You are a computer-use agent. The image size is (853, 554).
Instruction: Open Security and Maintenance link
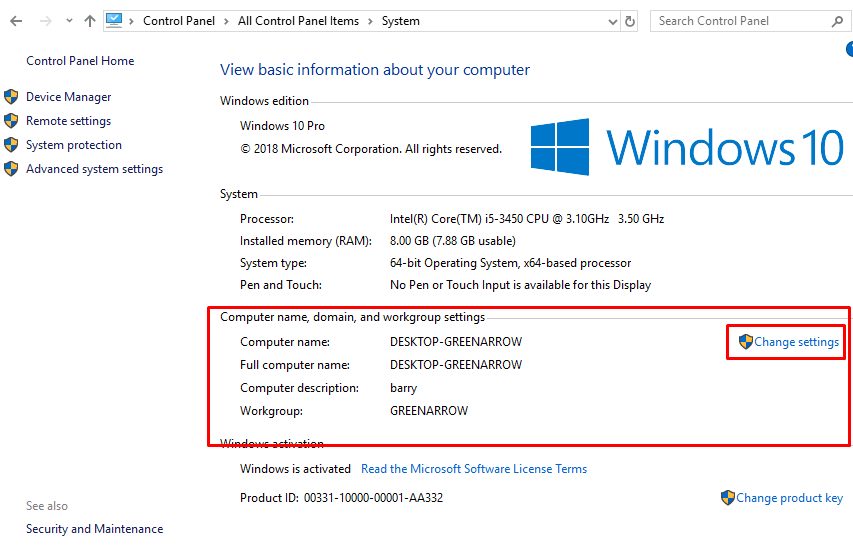pyautogui.click(x=95, y=529)
